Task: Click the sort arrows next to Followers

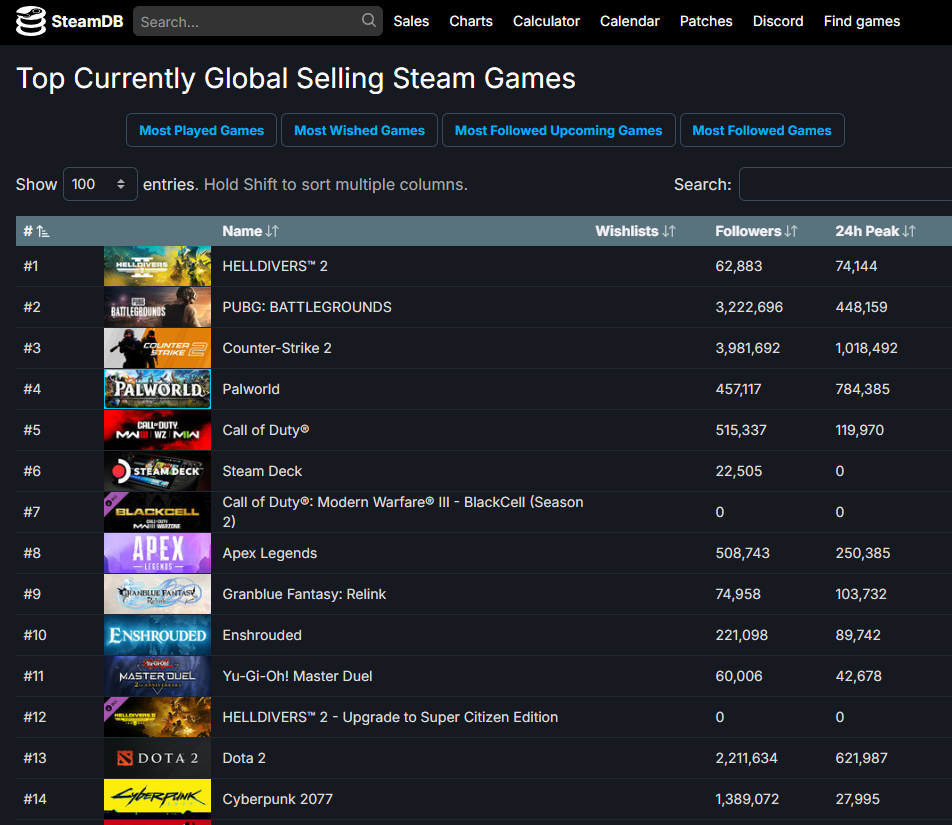Action: [790, 231]
